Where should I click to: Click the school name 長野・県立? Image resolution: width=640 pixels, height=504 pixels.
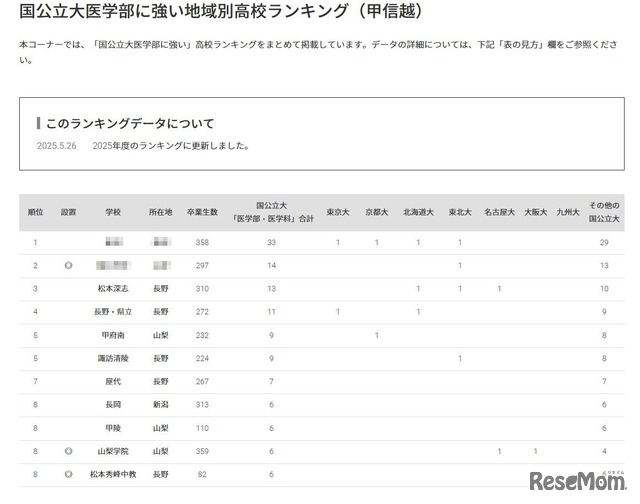(113, 312)
